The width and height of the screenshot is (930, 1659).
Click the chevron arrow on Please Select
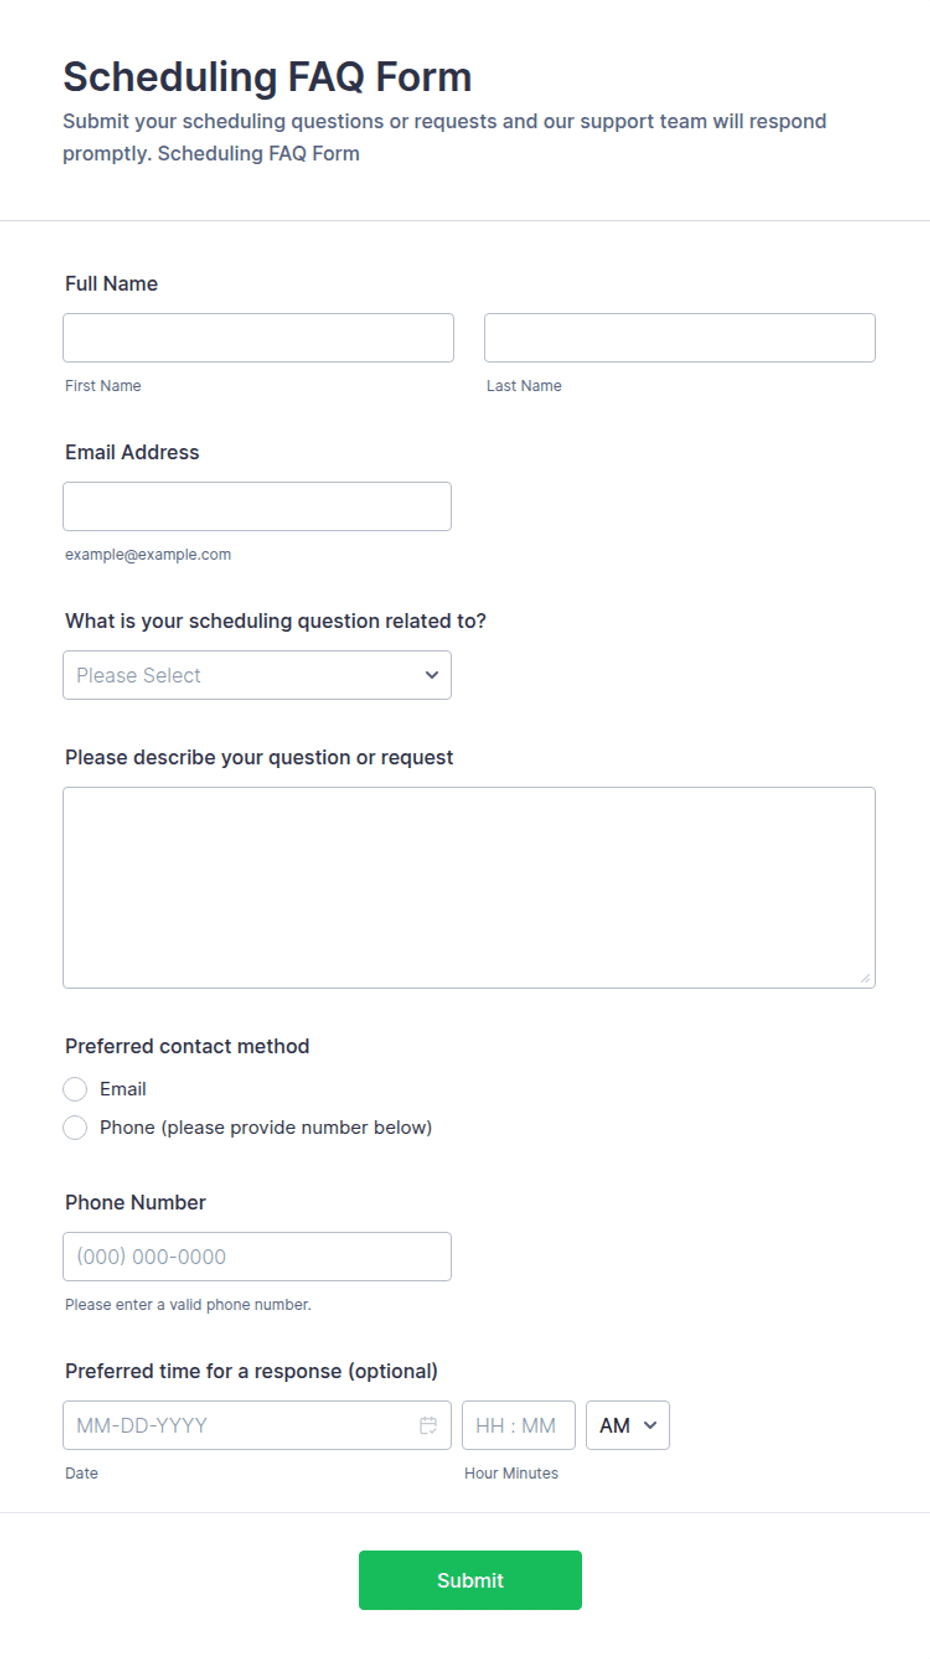pos(432,675)
